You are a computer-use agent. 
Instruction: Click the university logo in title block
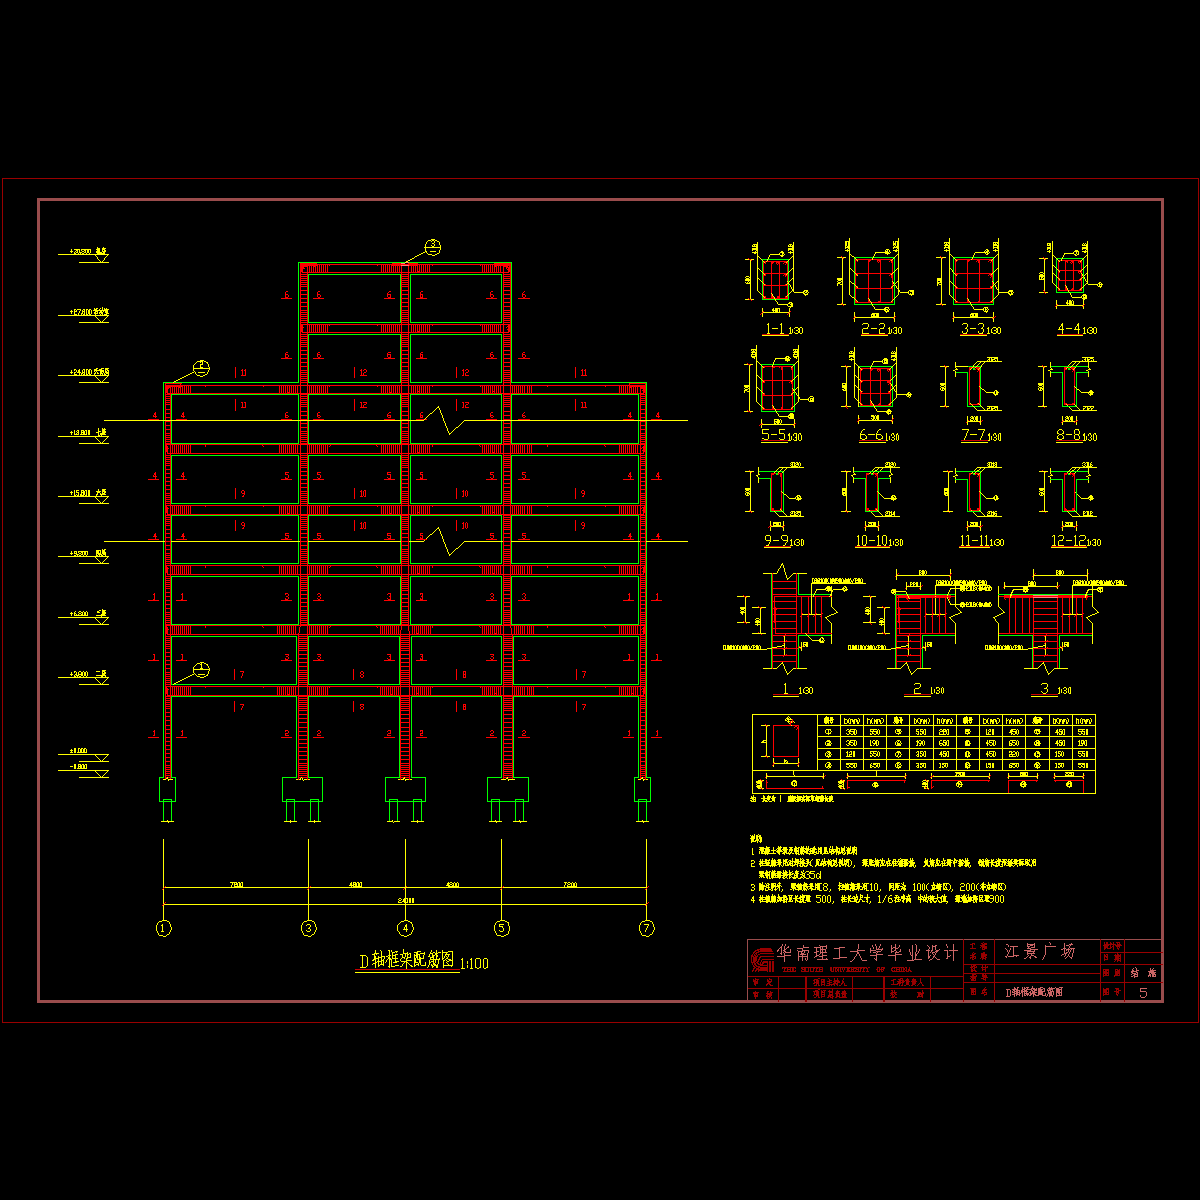(x=763, y=958)
